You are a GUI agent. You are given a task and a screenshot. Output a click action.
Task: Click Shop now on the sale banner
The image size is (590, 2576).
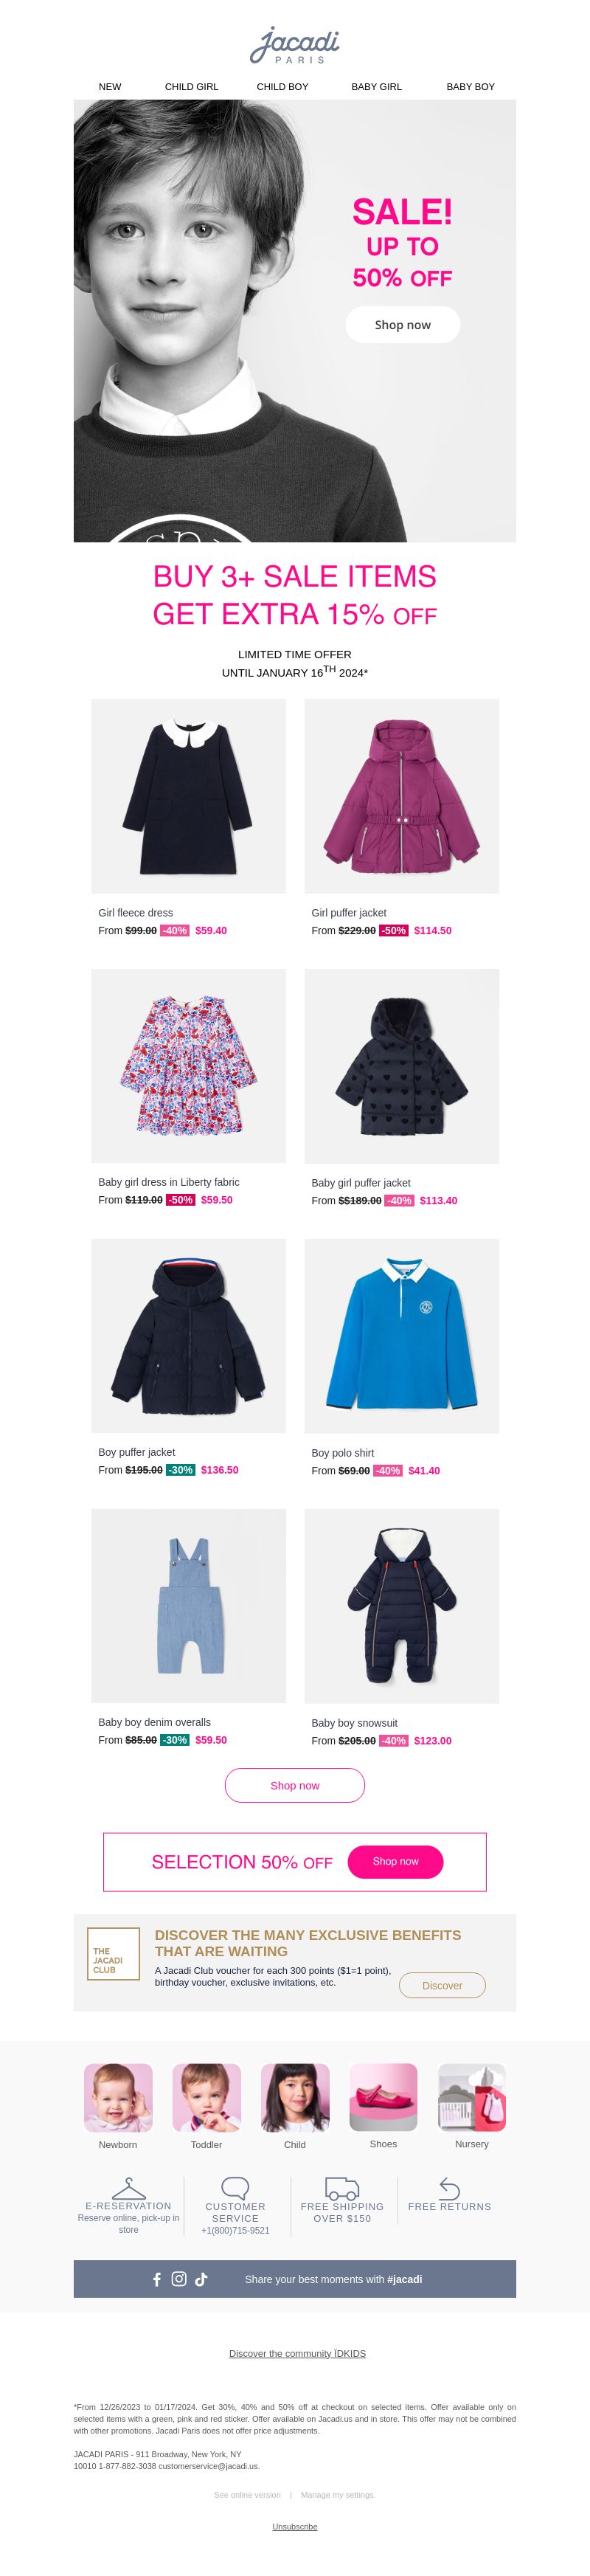(403, 325)
